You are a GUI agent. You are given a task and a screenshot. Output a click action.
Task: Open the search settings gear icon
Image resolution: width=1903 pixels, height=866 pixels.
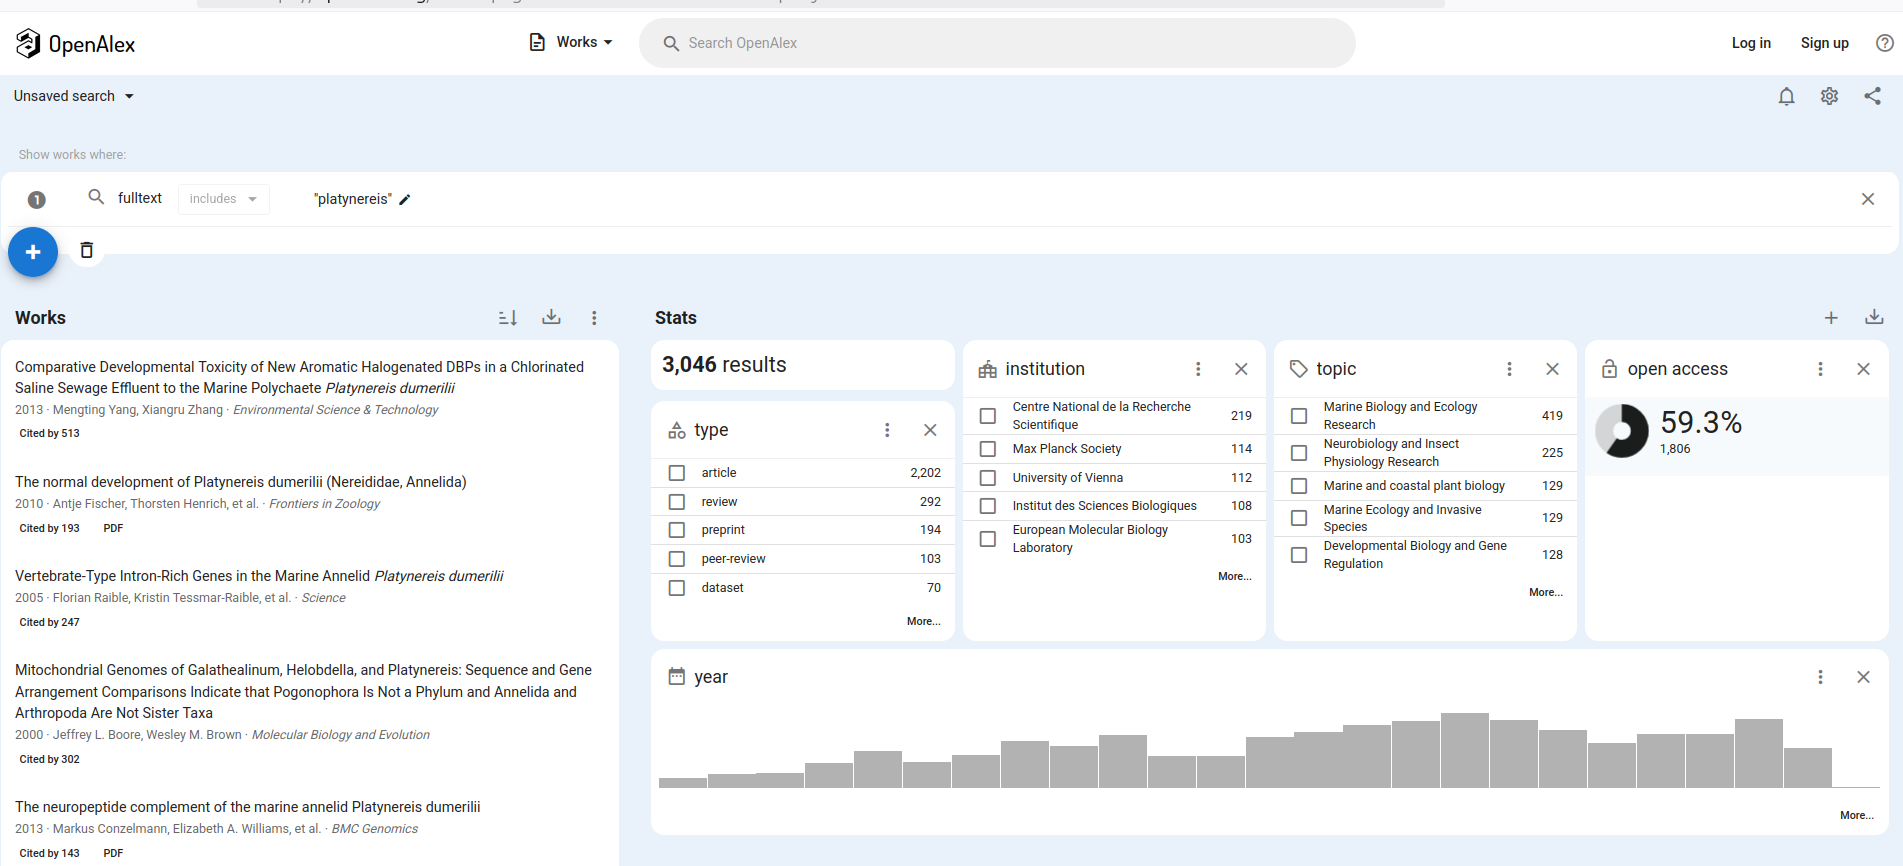click(1829, 96)
